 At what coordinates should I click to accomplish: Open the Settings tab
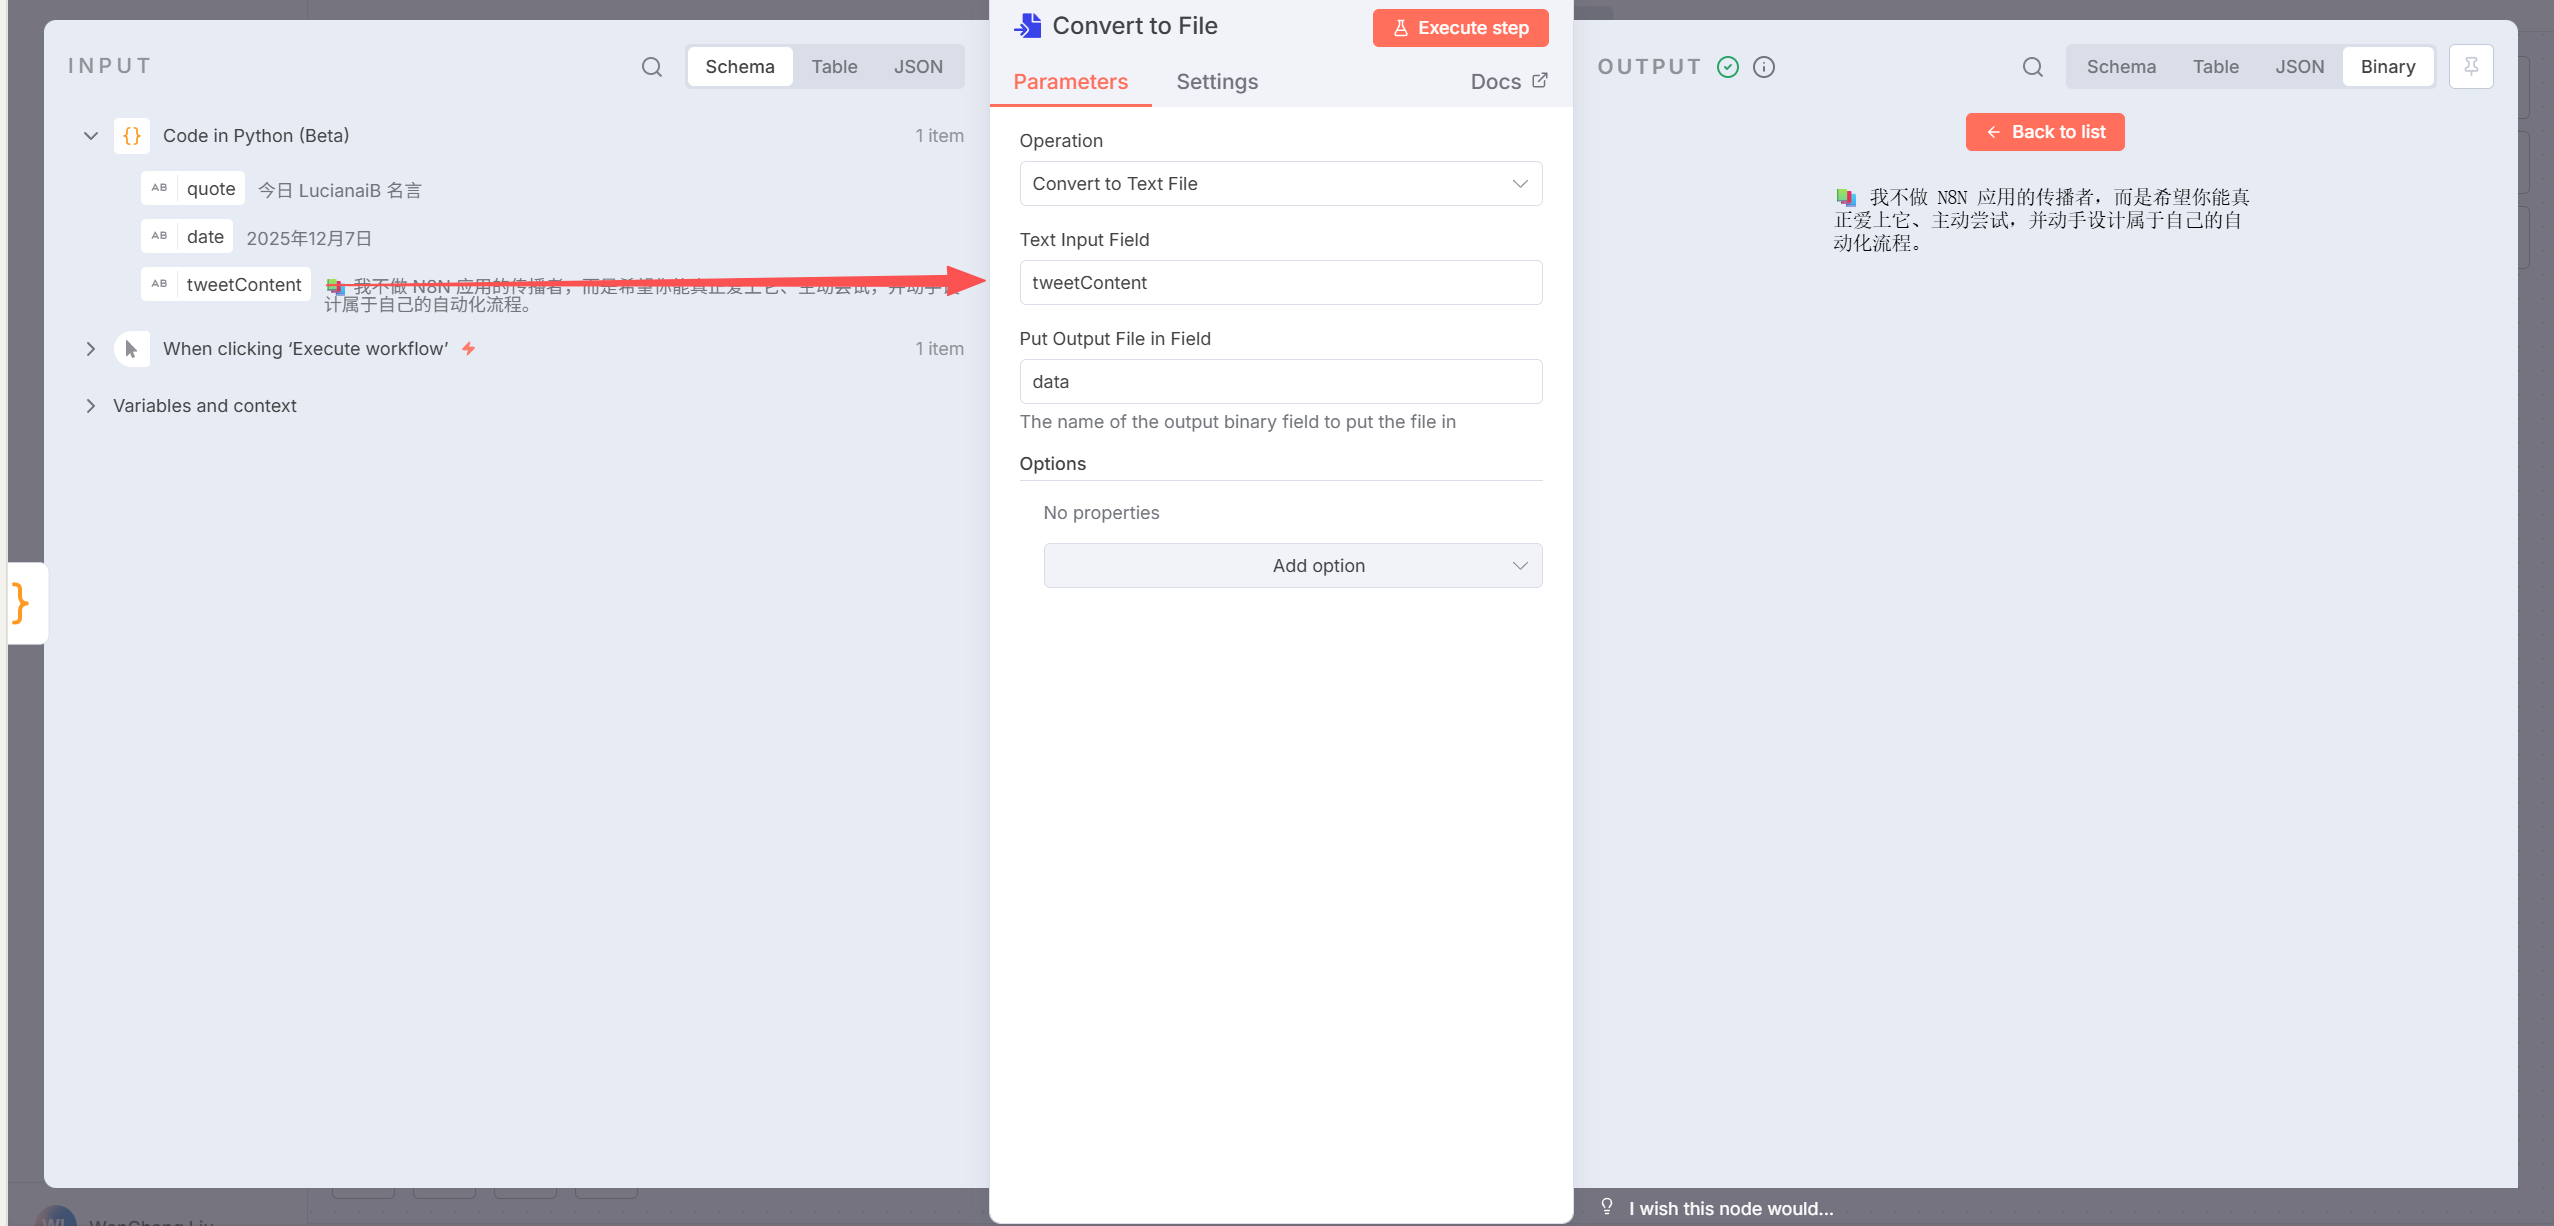pos(1216,82)
